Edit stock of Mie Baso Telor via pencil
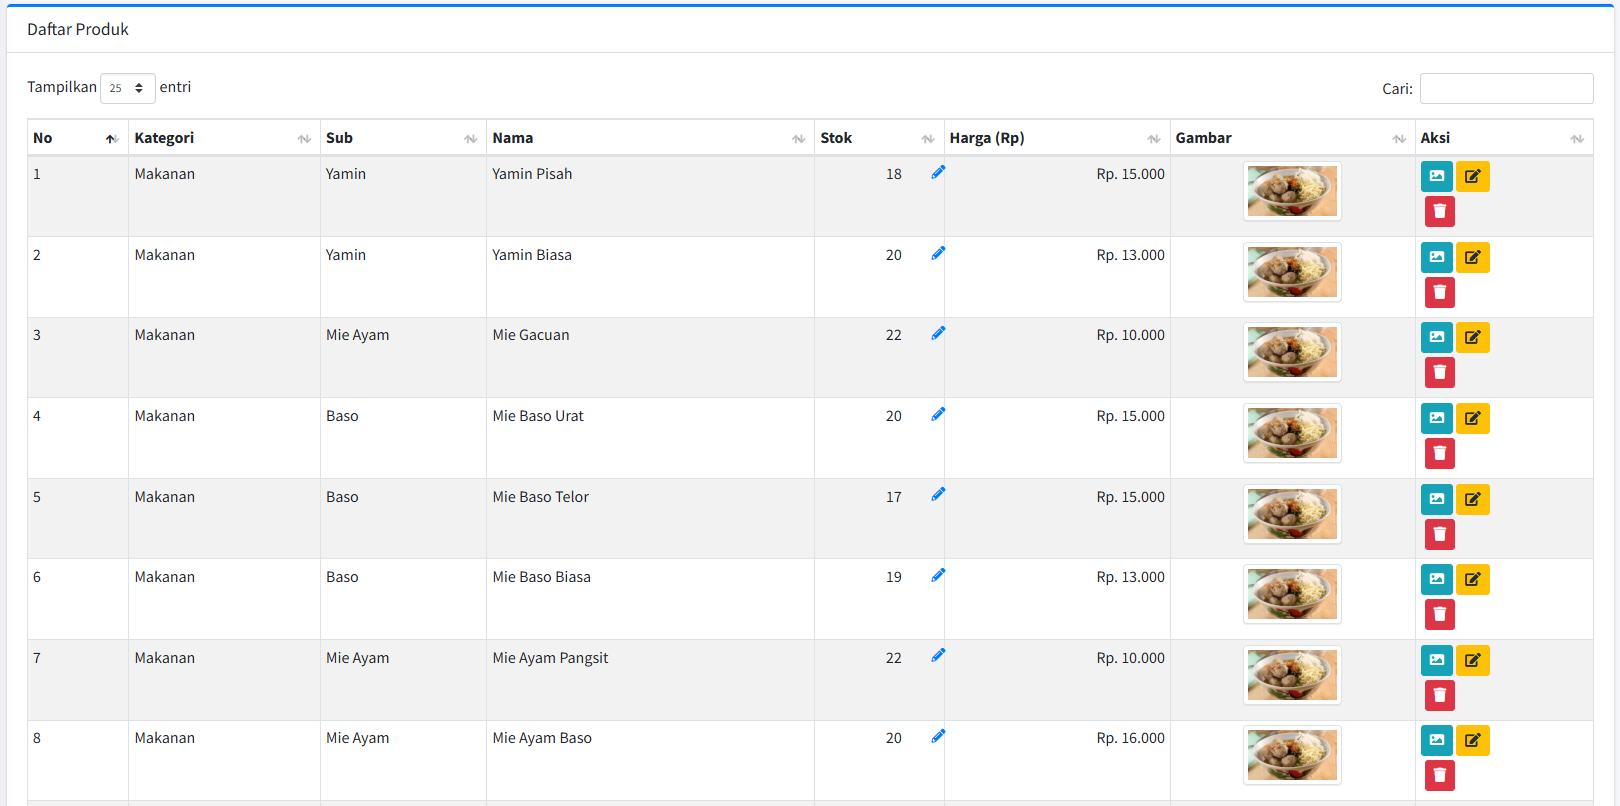 coord(938,494)
